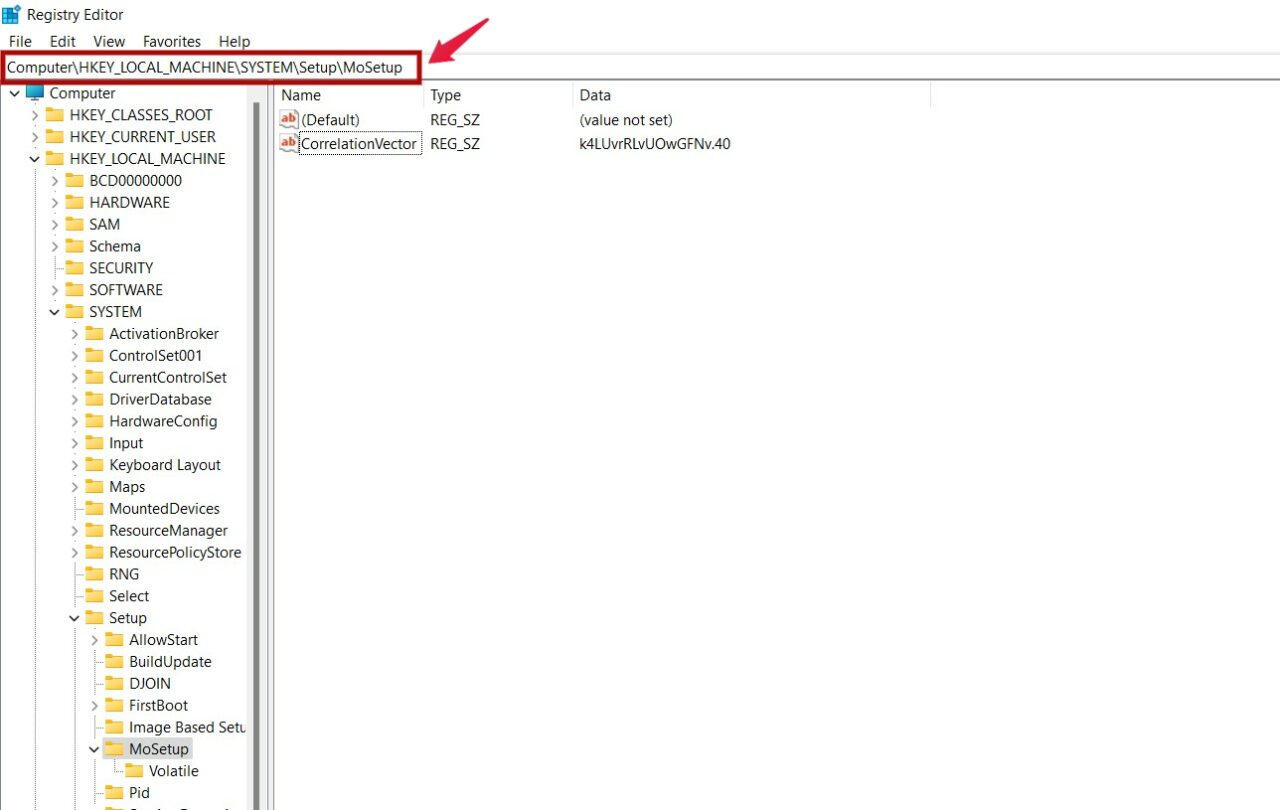Click the "(value not set)" data cell
This screenshot has width=1280, height=810.
click(x=626, y=120)
